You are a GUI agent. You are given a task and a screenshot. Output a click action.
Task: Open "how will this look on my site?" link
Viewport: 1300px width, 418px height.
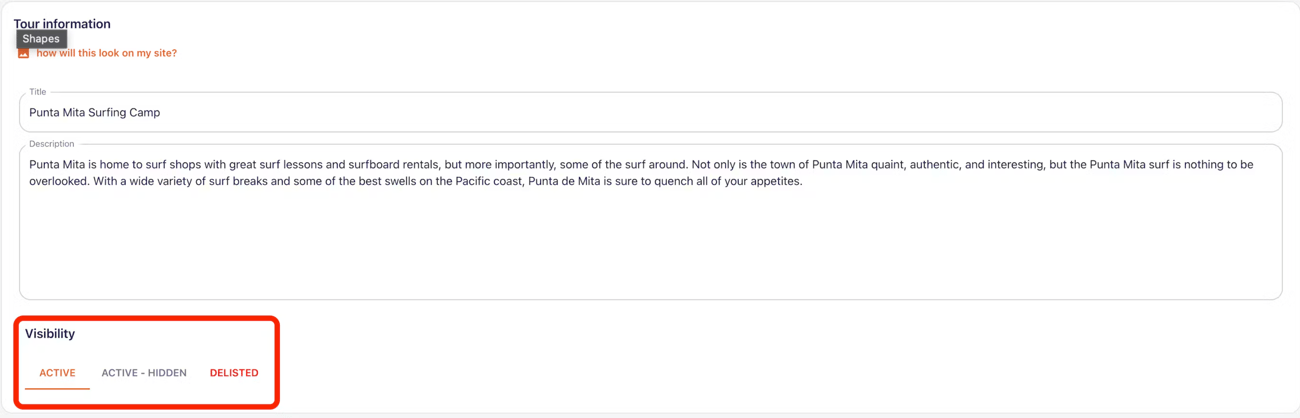click(106, 53)
